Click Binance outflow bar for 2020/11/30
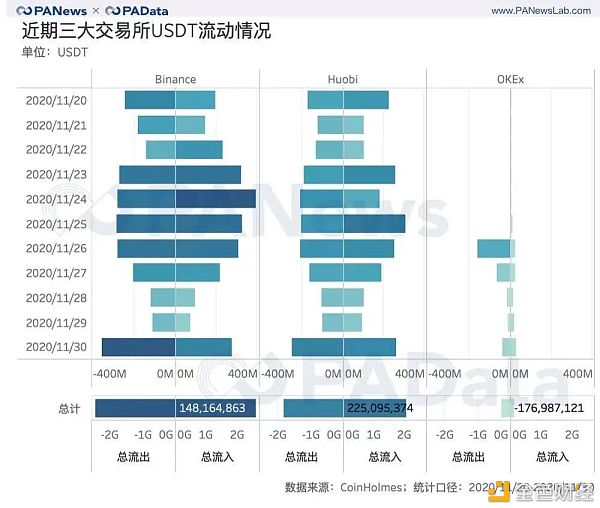The width and height of the screenshot is (600, 508). tap(139, 347)
